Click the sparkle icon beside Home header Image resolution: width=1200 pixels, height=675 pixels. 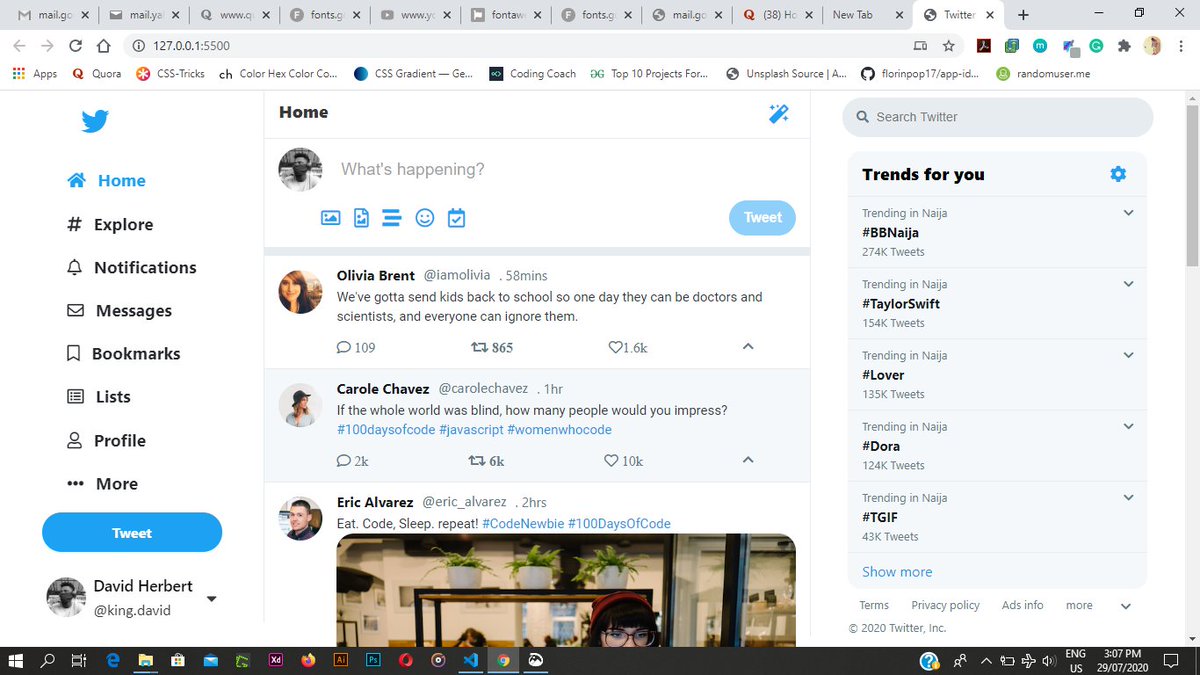coord(779,113)
